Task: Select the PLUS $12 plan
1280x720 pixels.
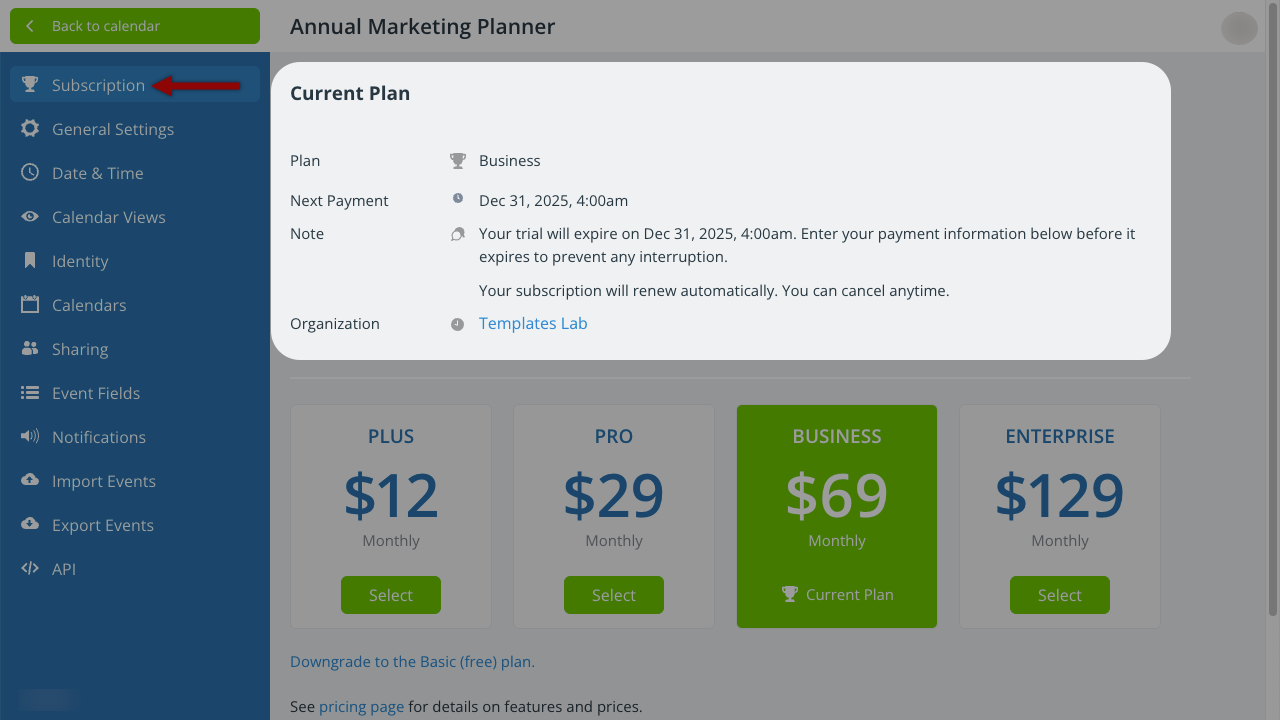Action: [391, 595]
